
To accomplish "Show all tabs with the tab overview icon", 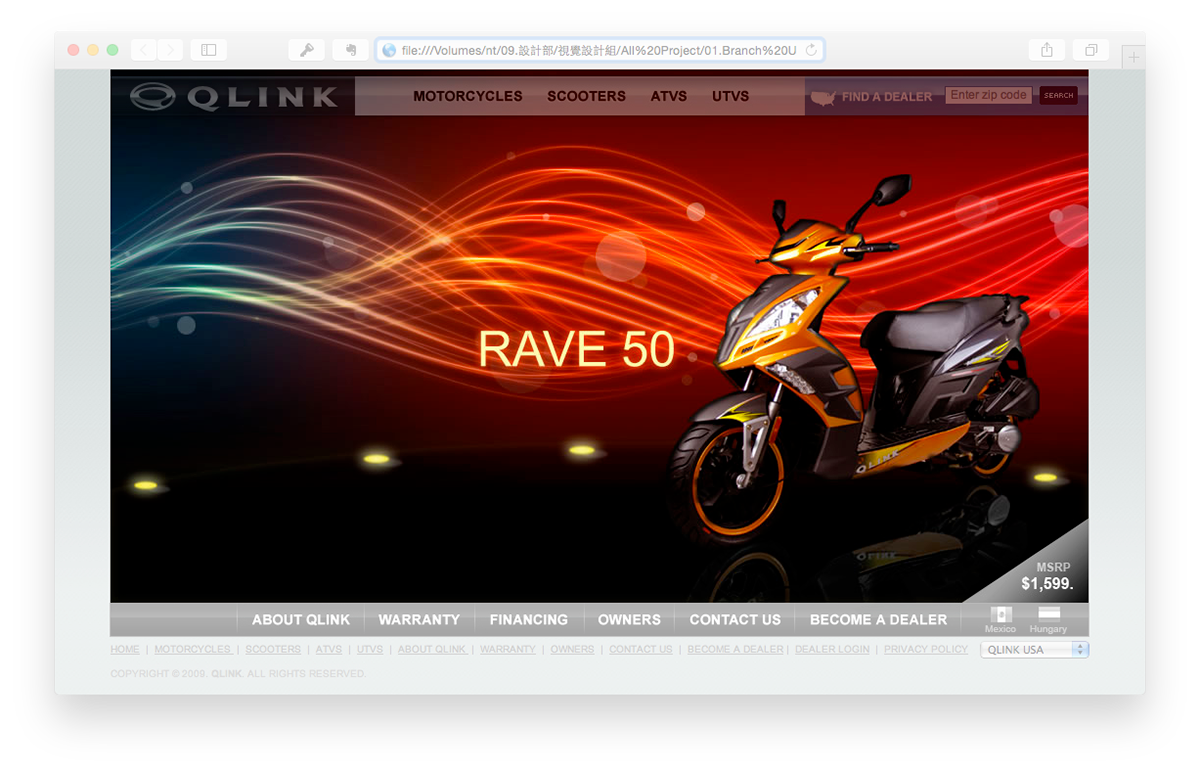I will (1091, 50).
